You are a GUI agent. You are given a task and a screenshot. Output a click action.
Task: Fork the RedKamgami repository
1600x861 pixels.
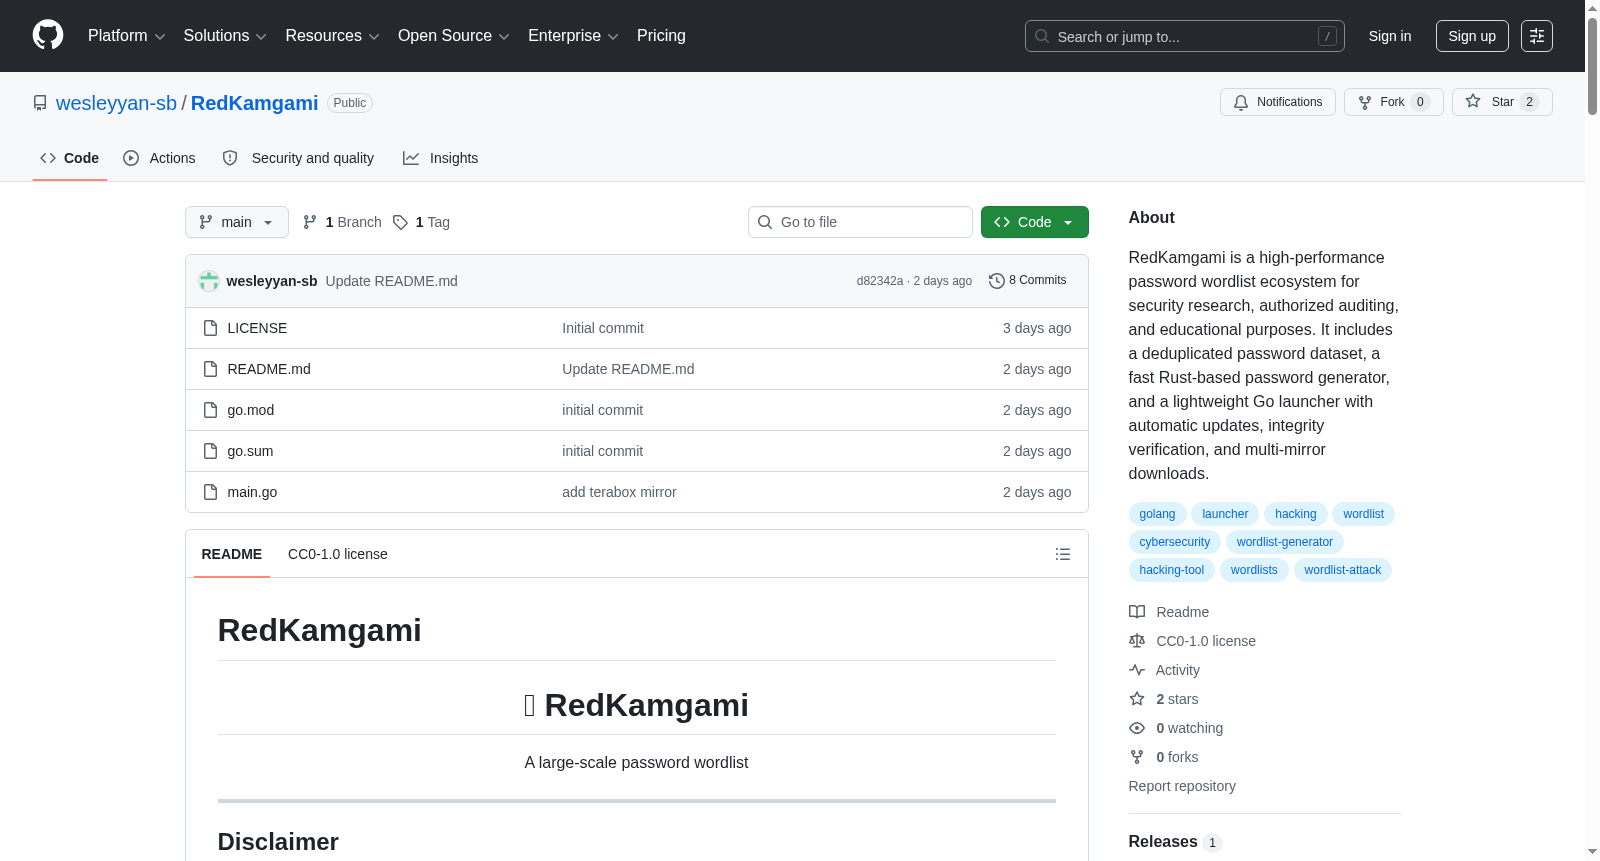pos(1394,102)
